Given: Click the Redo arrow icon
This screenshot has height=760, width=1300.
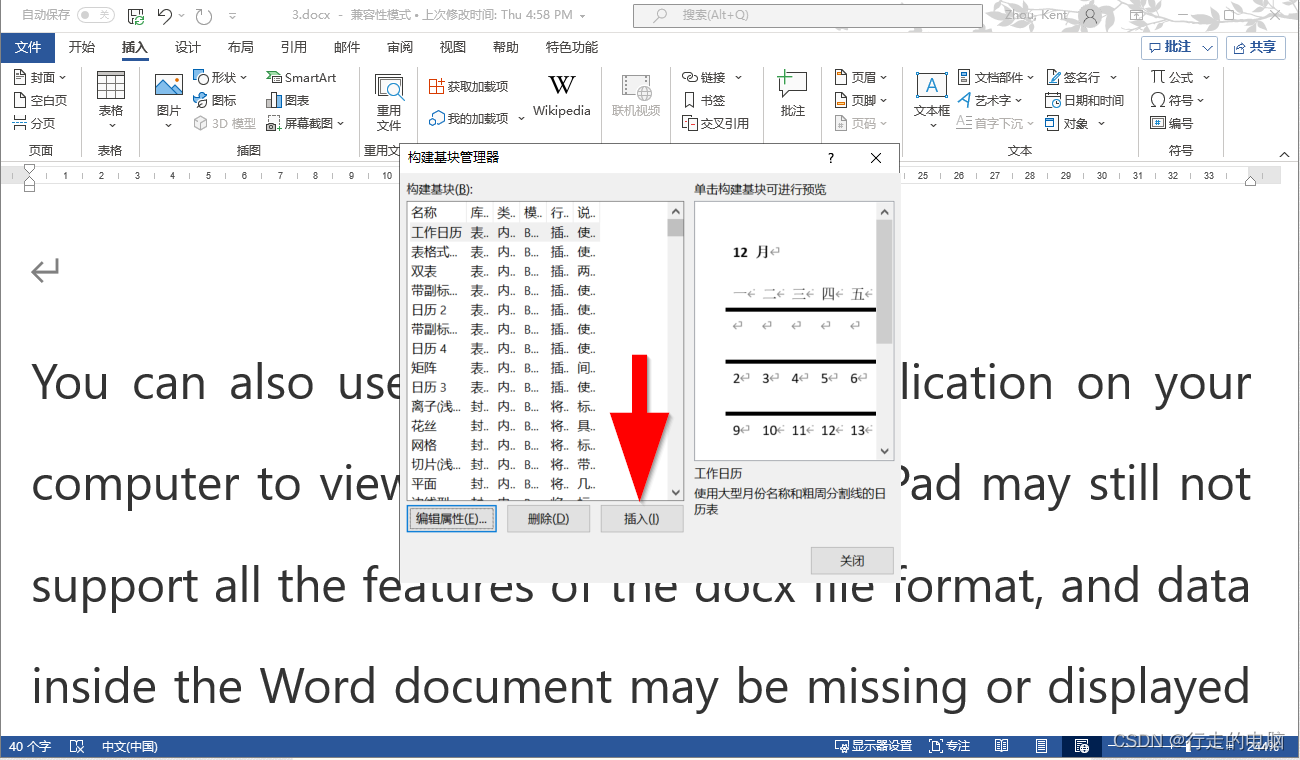Looking at the screenshot, I should tap(204, 16).
